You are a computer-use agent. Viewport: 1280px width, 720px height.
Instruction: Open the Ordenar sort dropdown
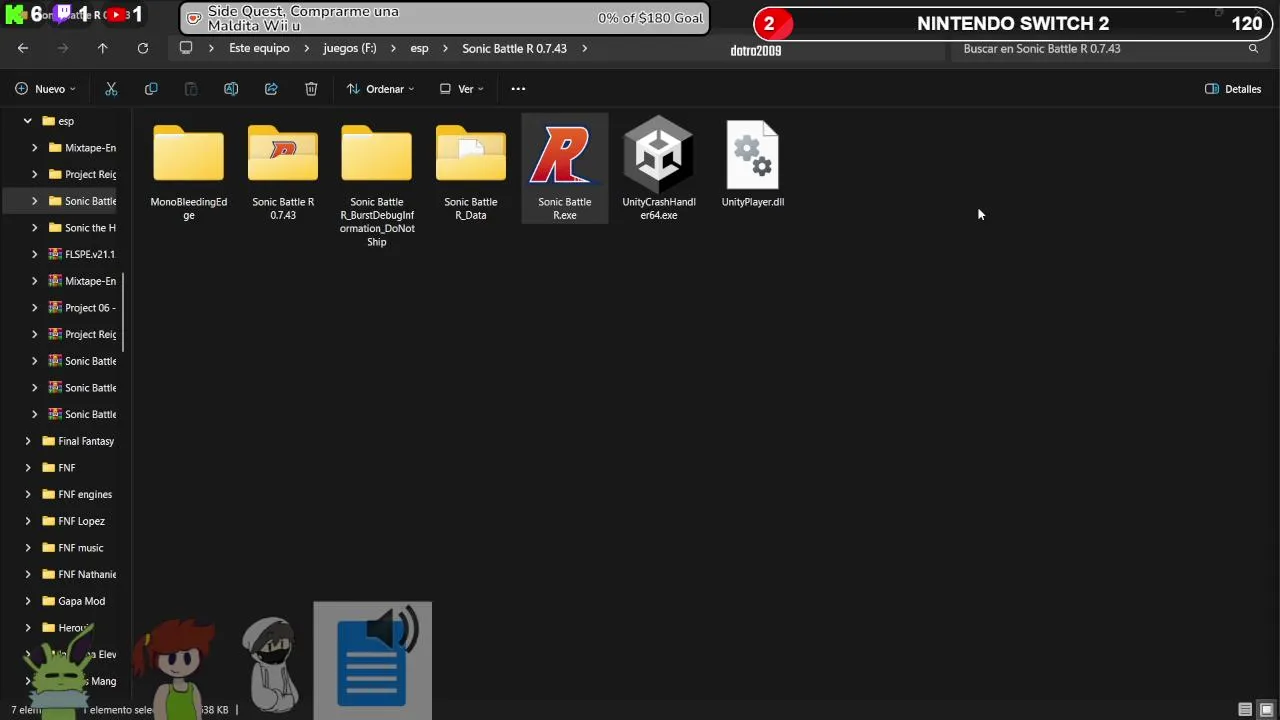pyautogui.click(x=380, y=89)
